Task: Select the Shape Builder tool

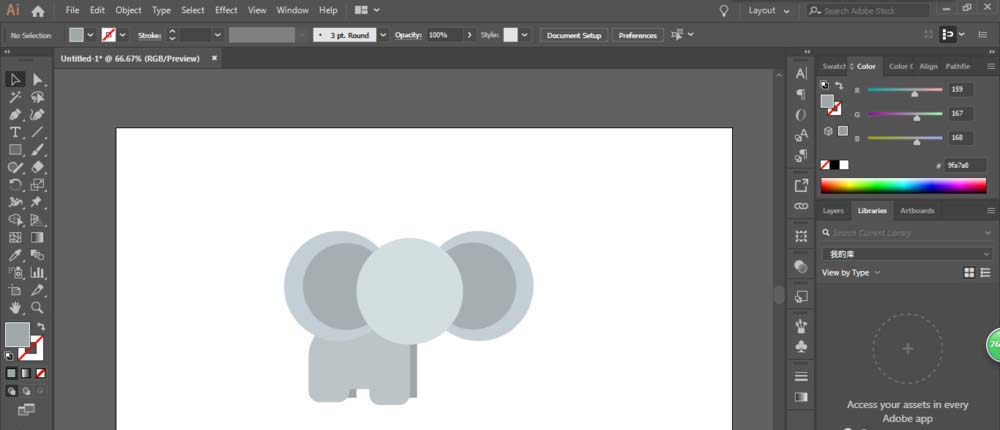Action: point(15,220)
